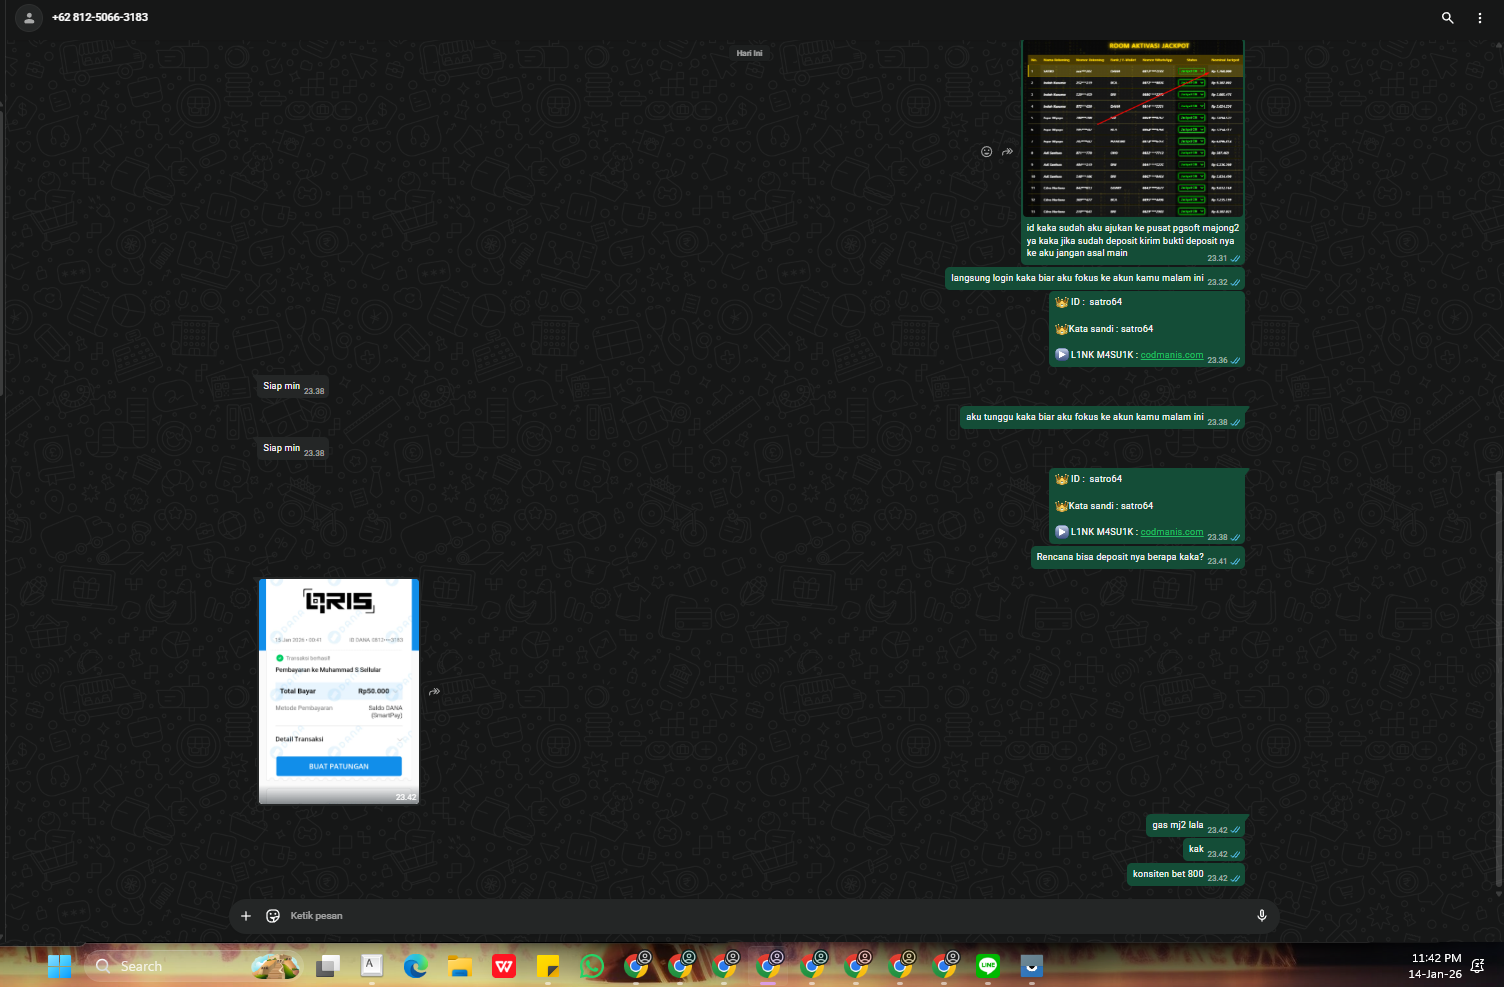Screen dimensions: 1504x987
Task: Open Microsoft Edge from the taskbar
Action: click(x=415, y=966)
